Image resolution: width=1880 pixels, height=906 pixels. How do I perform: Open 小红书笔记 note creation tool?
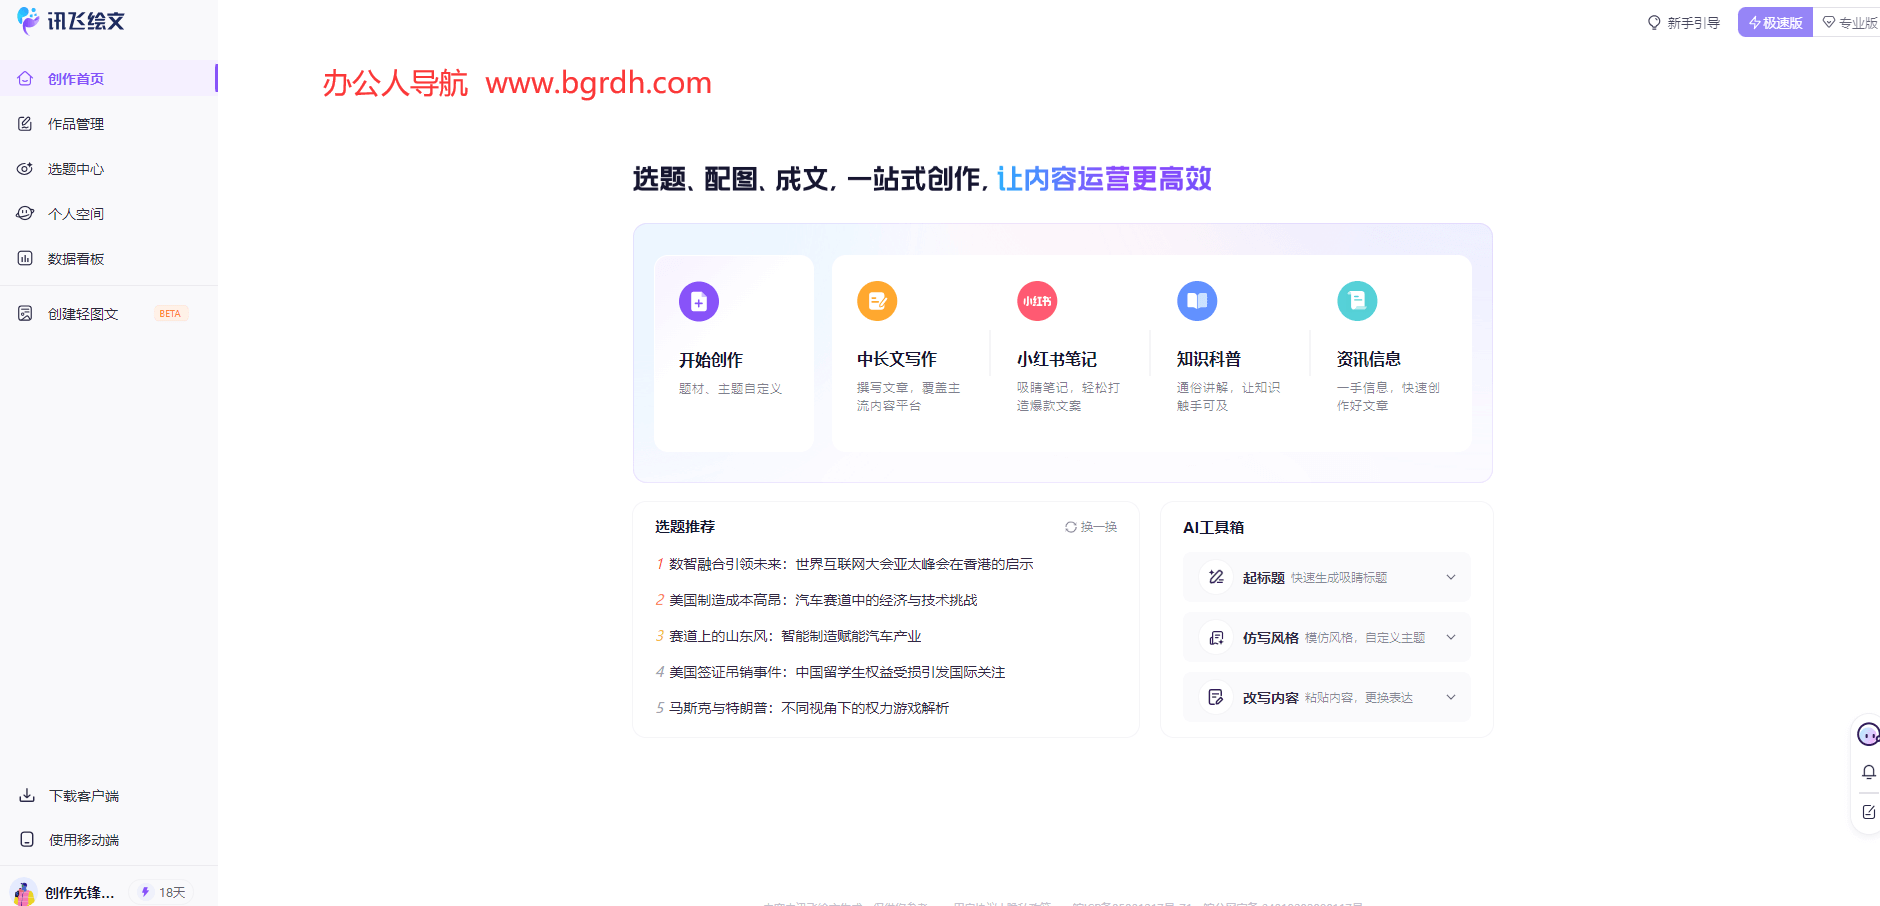[1037, 301]
